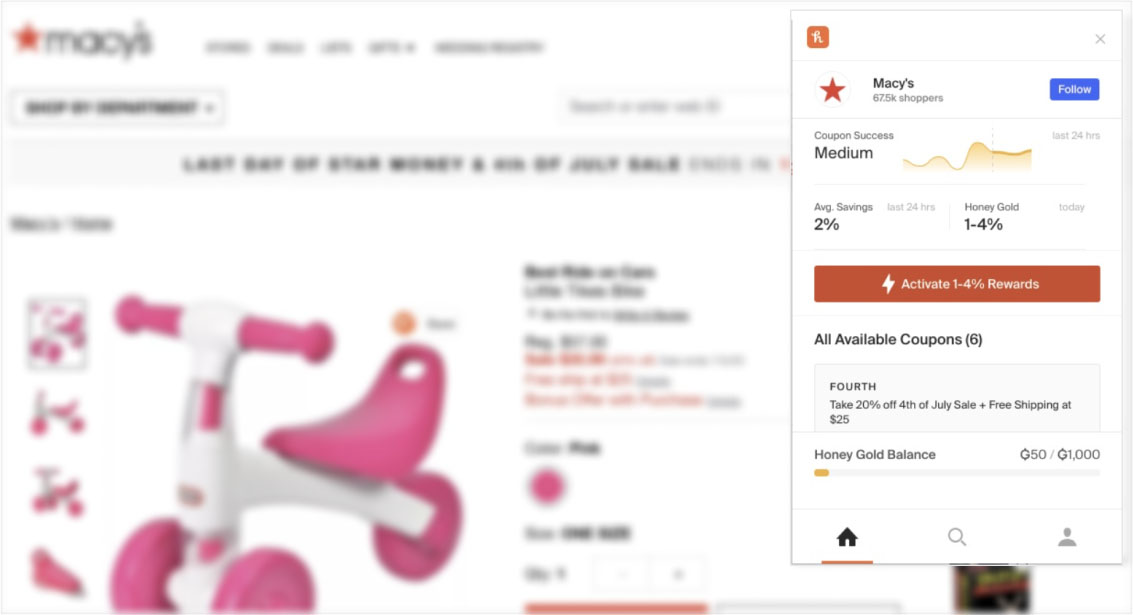Click the website search input field
This screenshot has height=615, width=1133.
coord(676,107)
